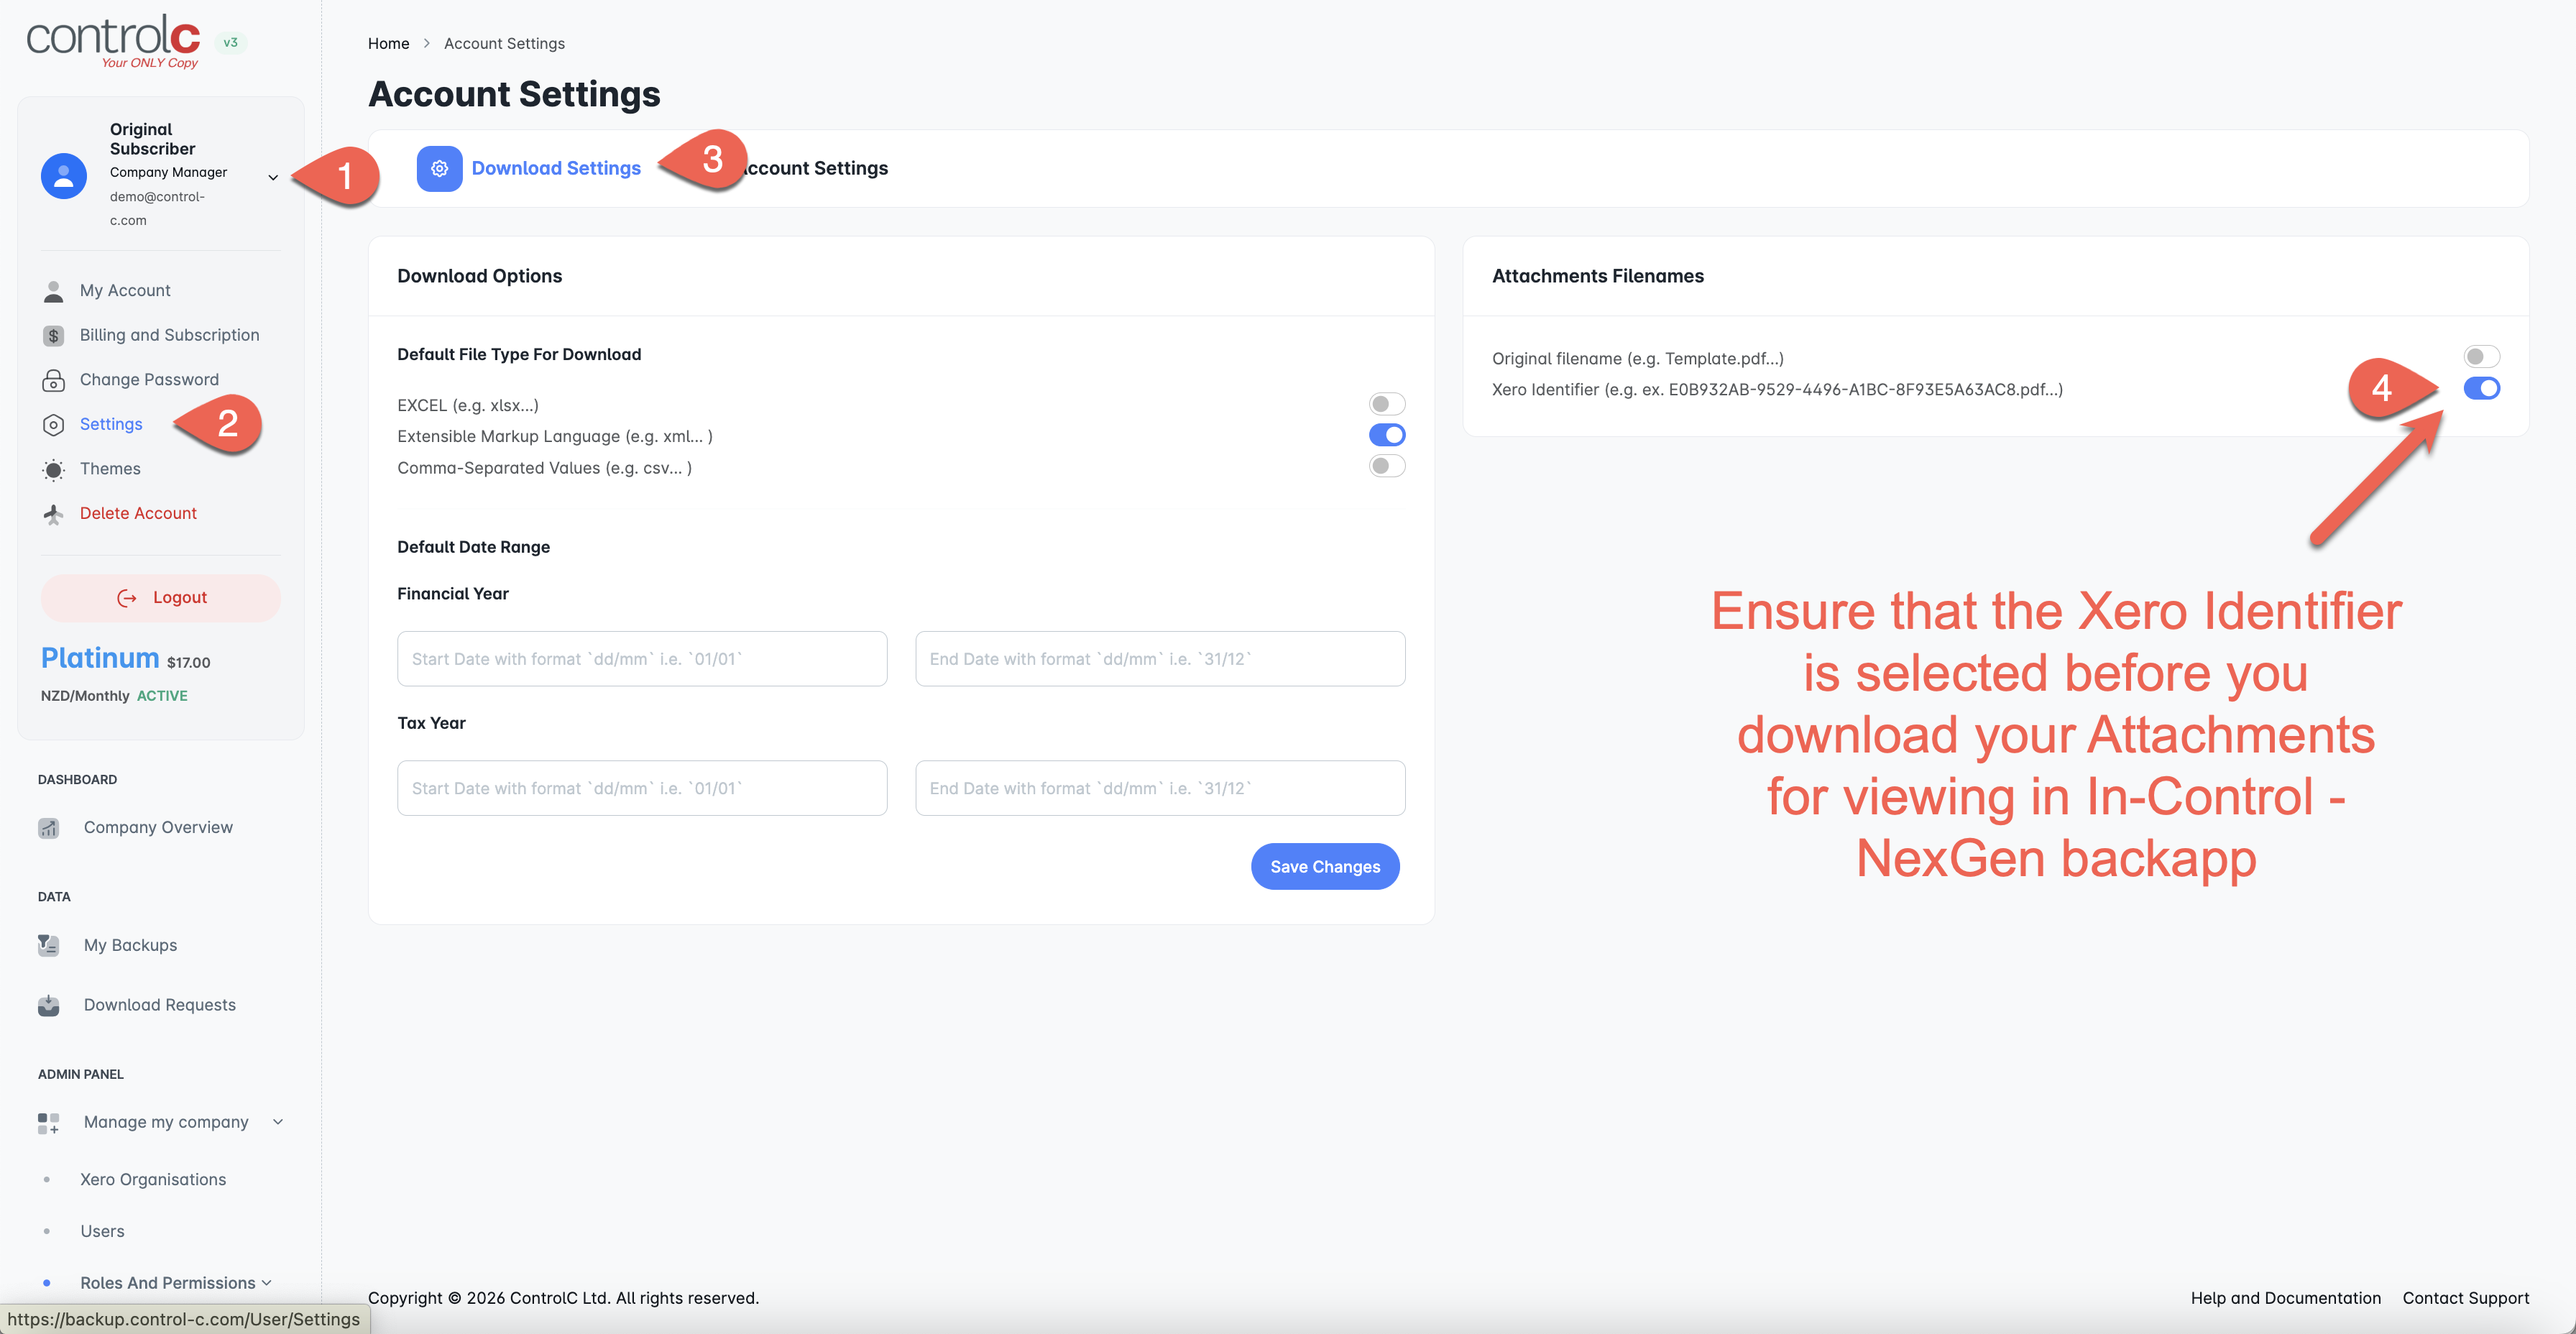Switch to the Download Settings tab

click(556, 169)
